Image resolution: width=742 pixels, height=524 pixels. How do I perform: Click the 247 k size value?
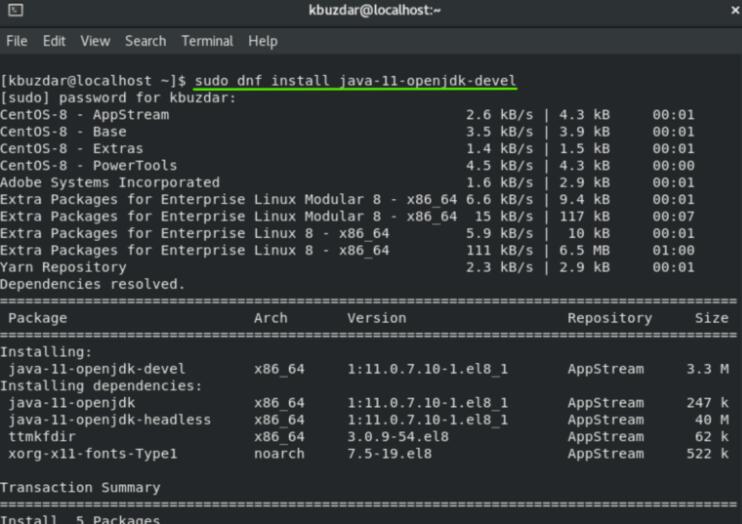[708, 403]
